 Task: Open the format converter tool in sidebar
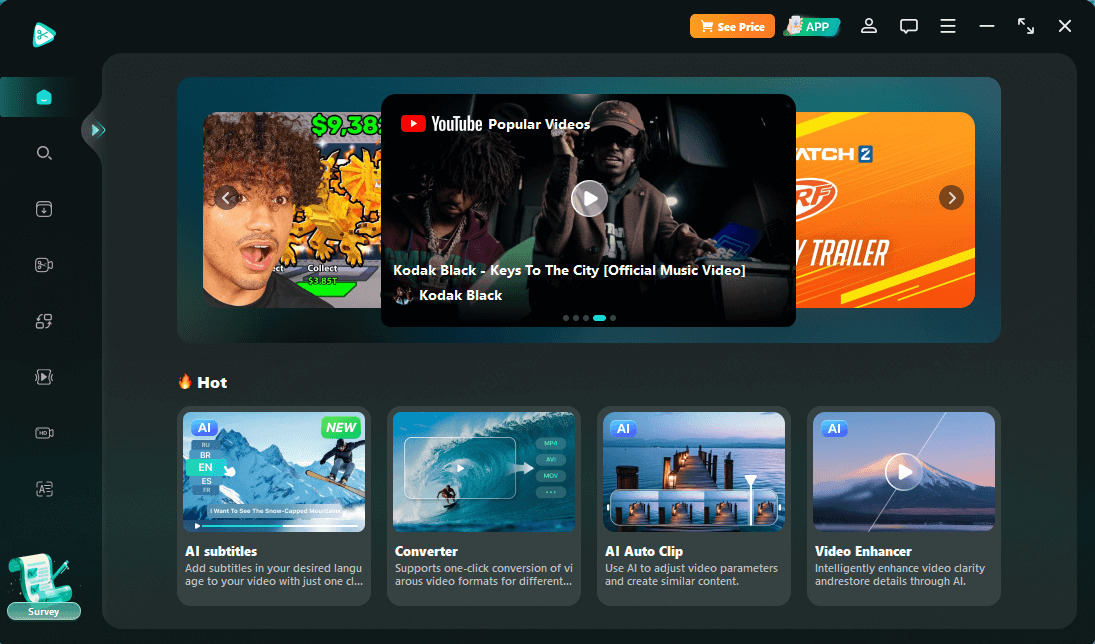coord(44,321)
